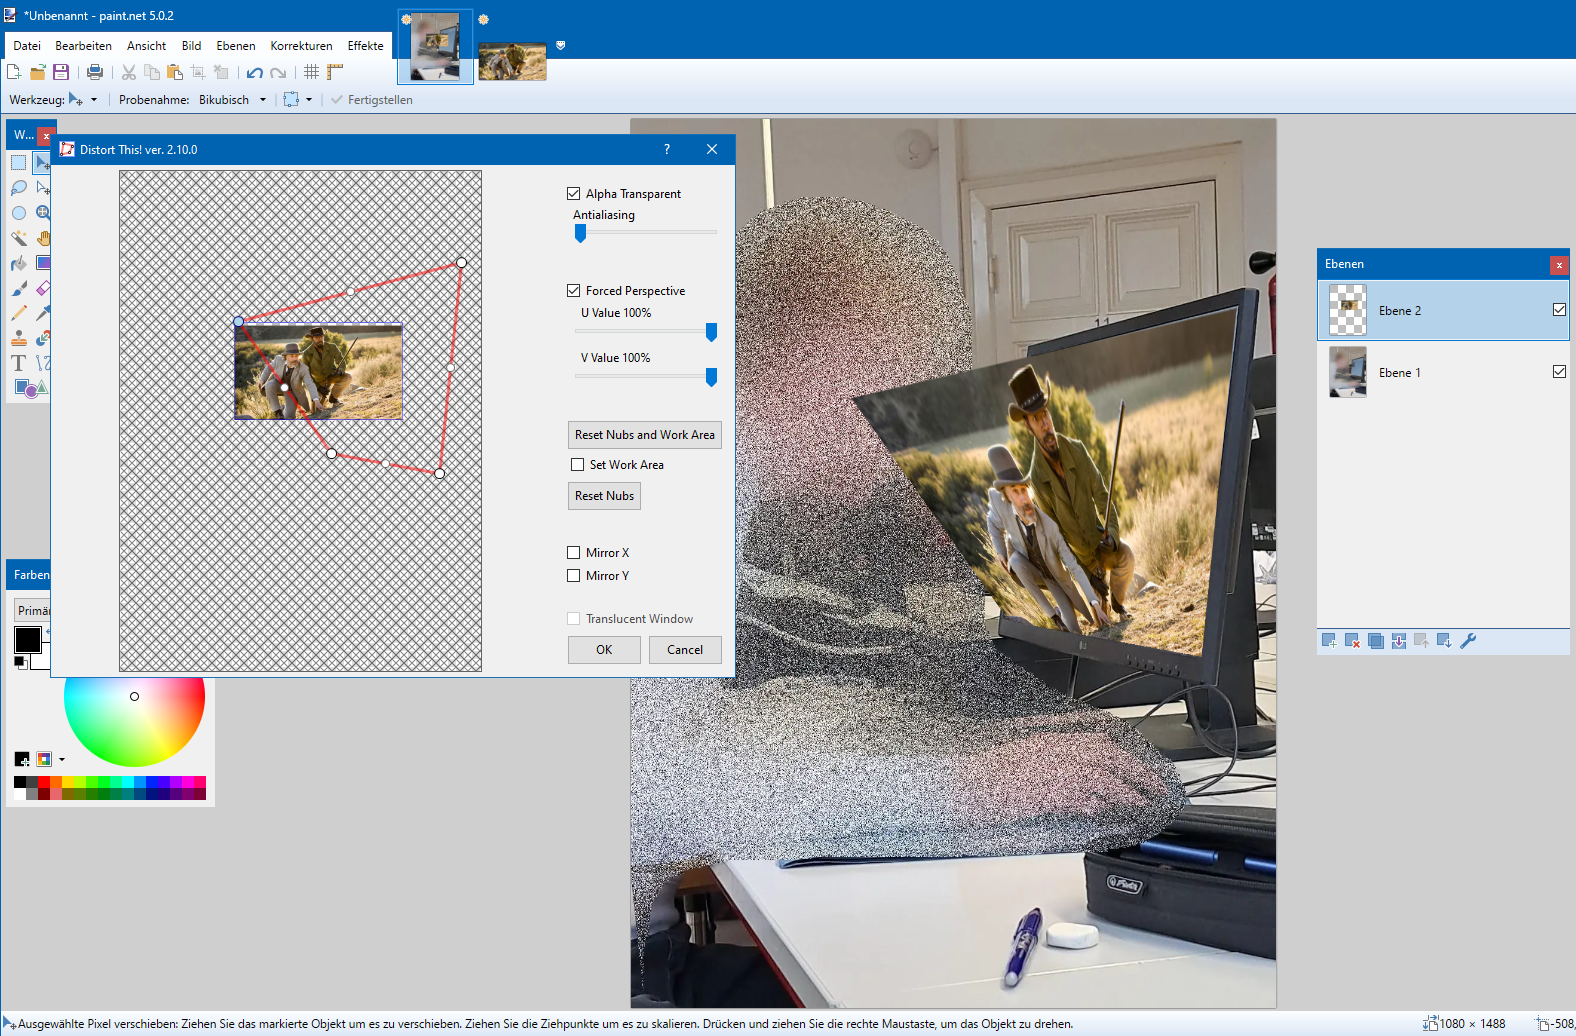Hide layer Ebene 2 via checkbox
This screenshot has width=1576, height=1036.
[x=1559, y=310]
